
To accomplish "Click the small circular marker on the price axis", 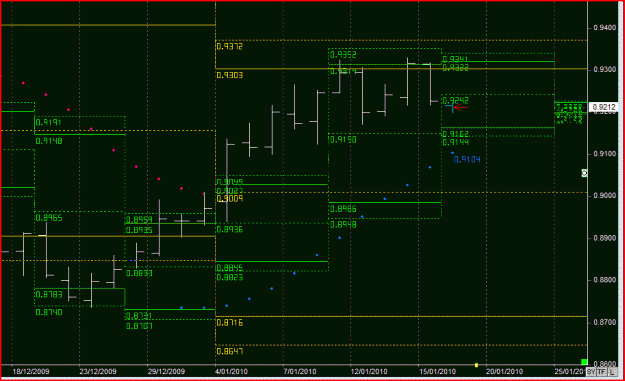I will tap(584, 173).
